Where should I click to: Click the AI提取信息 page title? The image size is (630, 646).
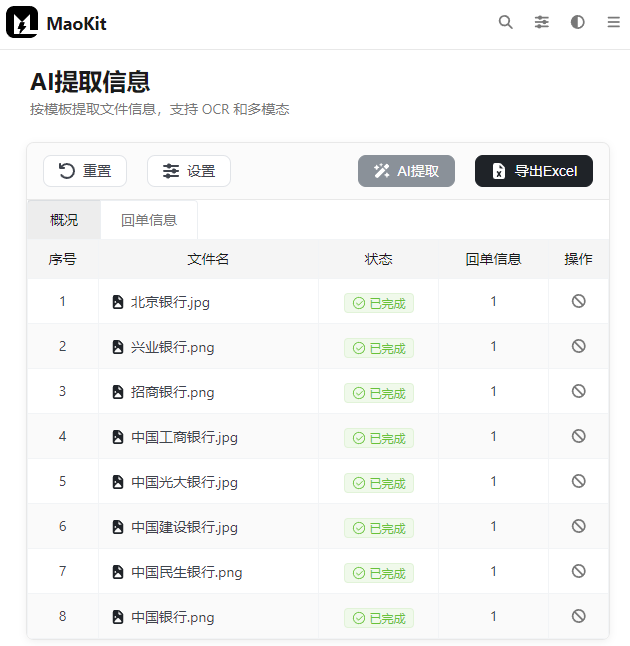pyautogui.click(x=90, y=82)
